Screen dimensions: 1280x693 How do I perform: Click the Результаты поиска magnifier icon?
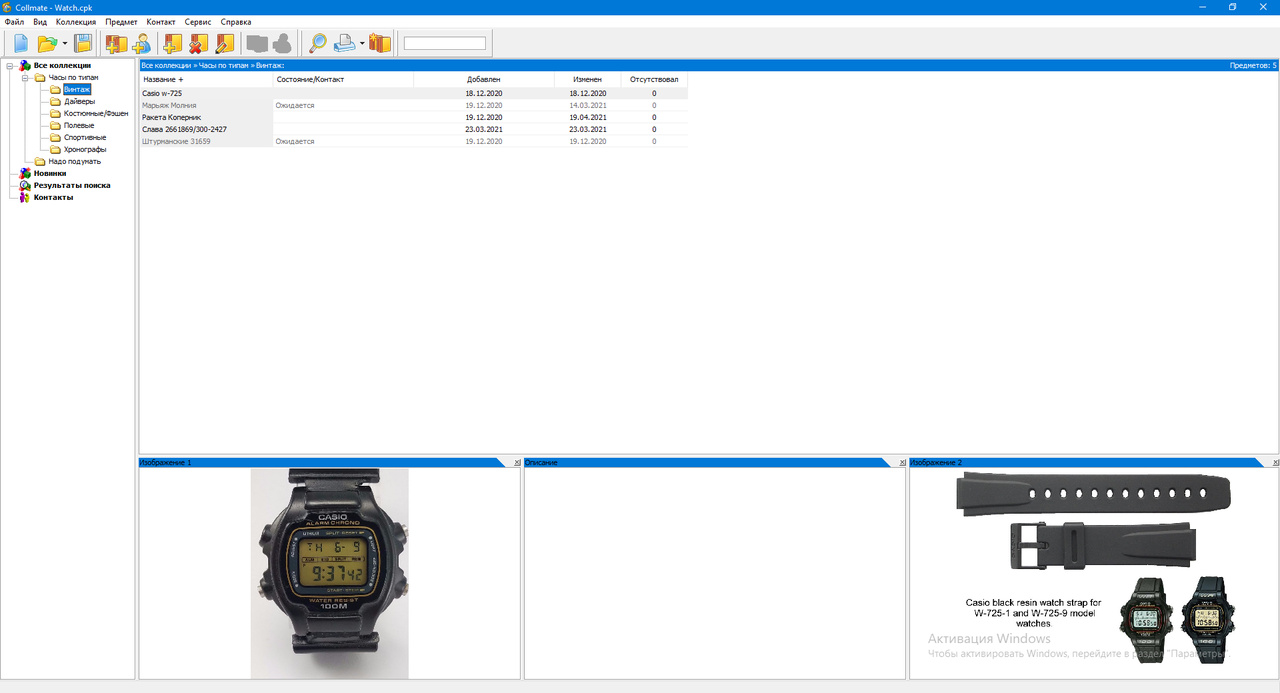[x=25, y=186]
